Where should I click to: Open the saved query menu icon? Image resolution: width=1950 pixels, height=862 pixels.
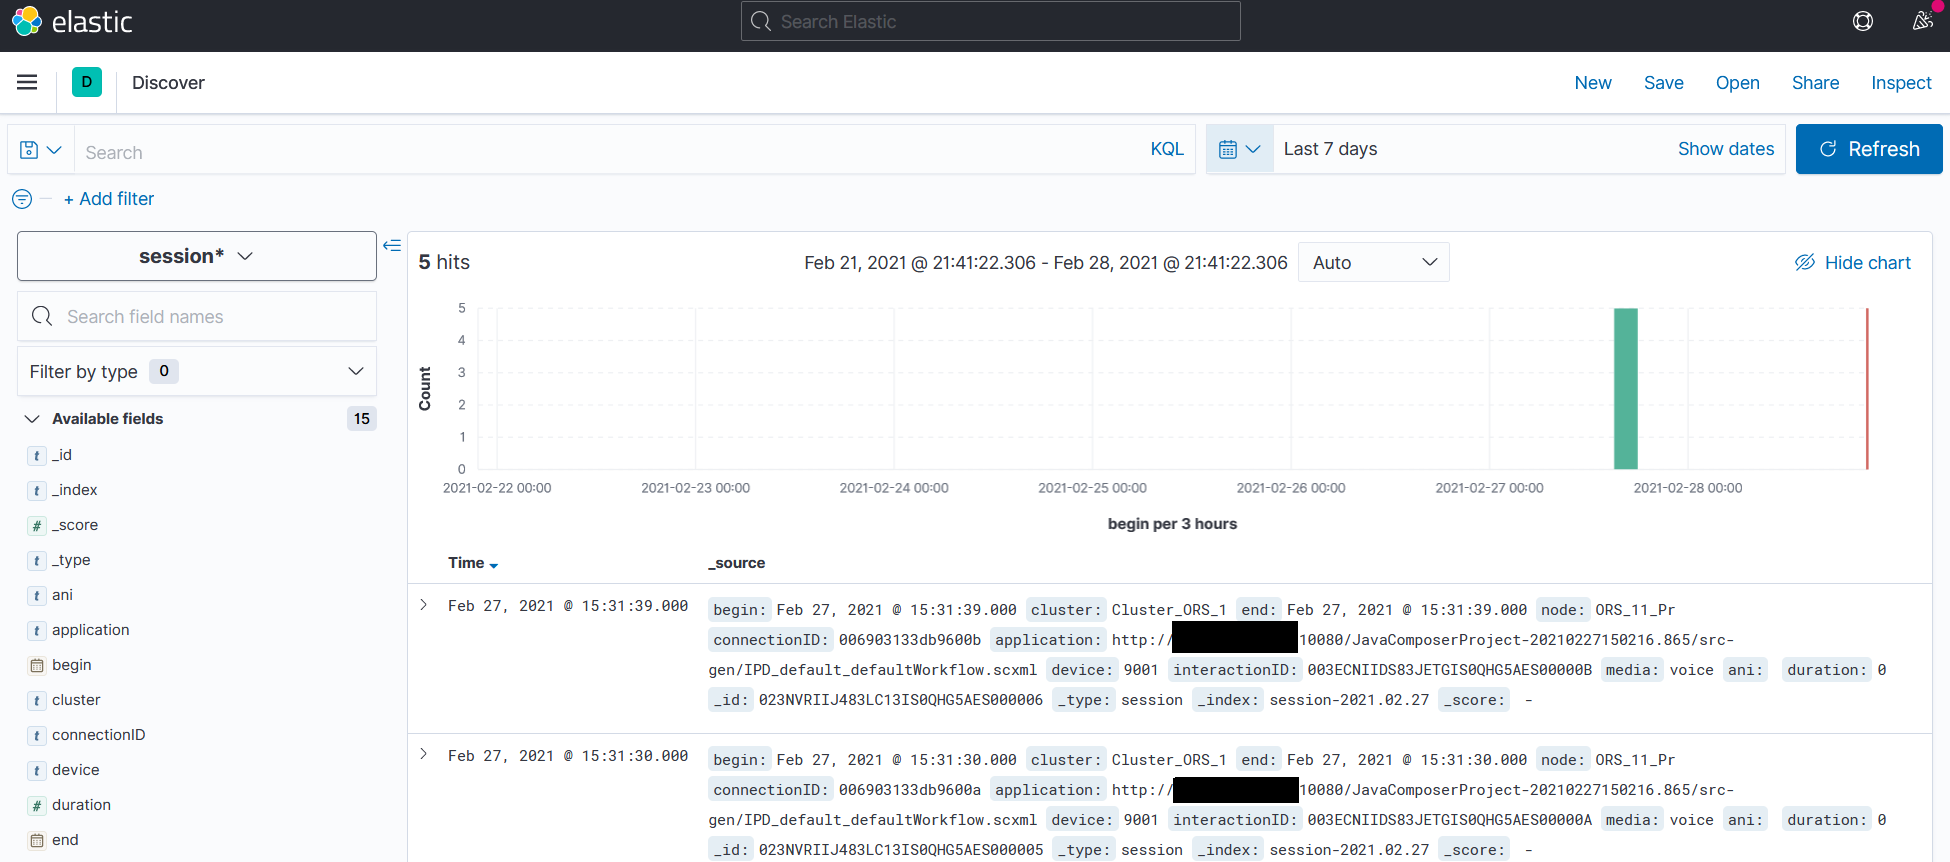tap(41, 150)
